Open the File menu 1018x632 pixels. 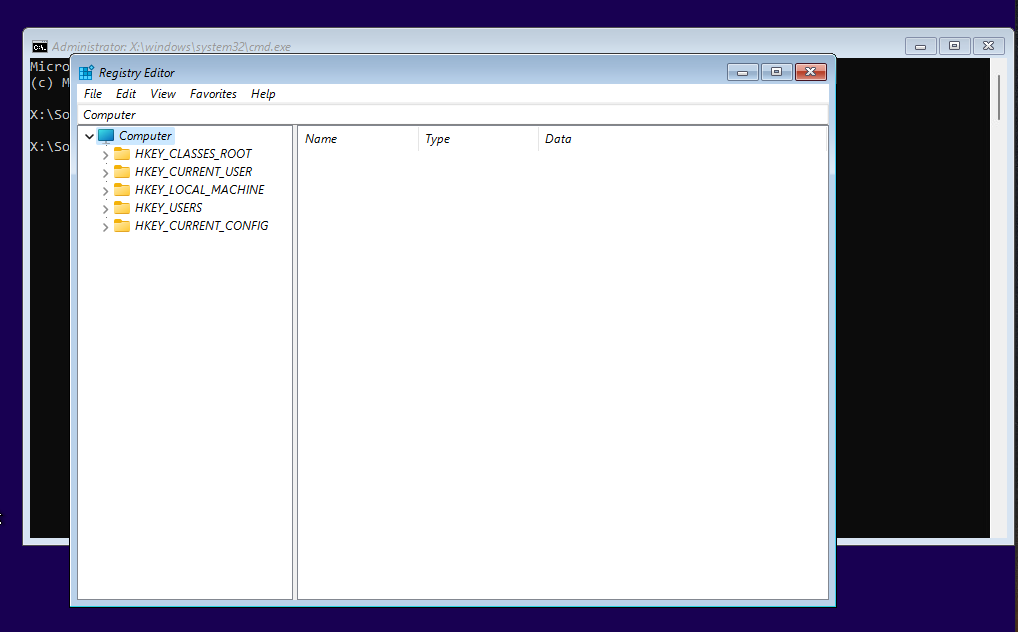pos(93,94)
